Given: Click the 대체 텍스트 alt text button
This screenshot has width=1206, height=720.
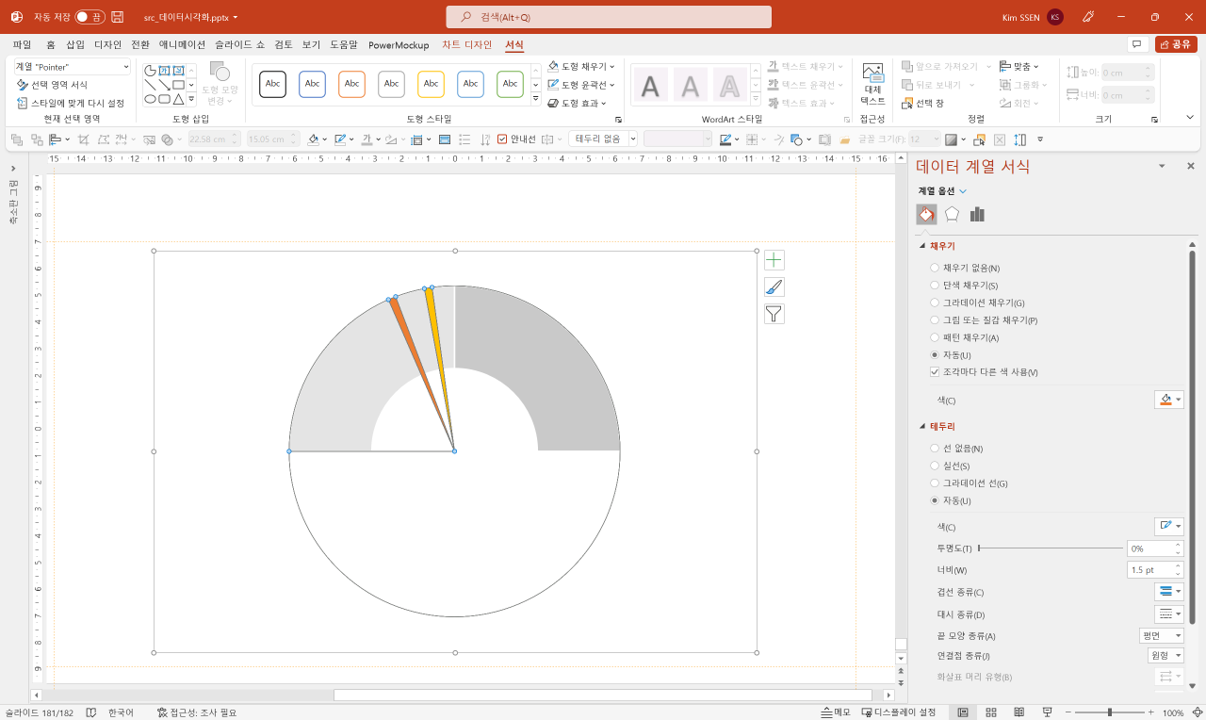Looking at the screenshot, I should [873, 84].
